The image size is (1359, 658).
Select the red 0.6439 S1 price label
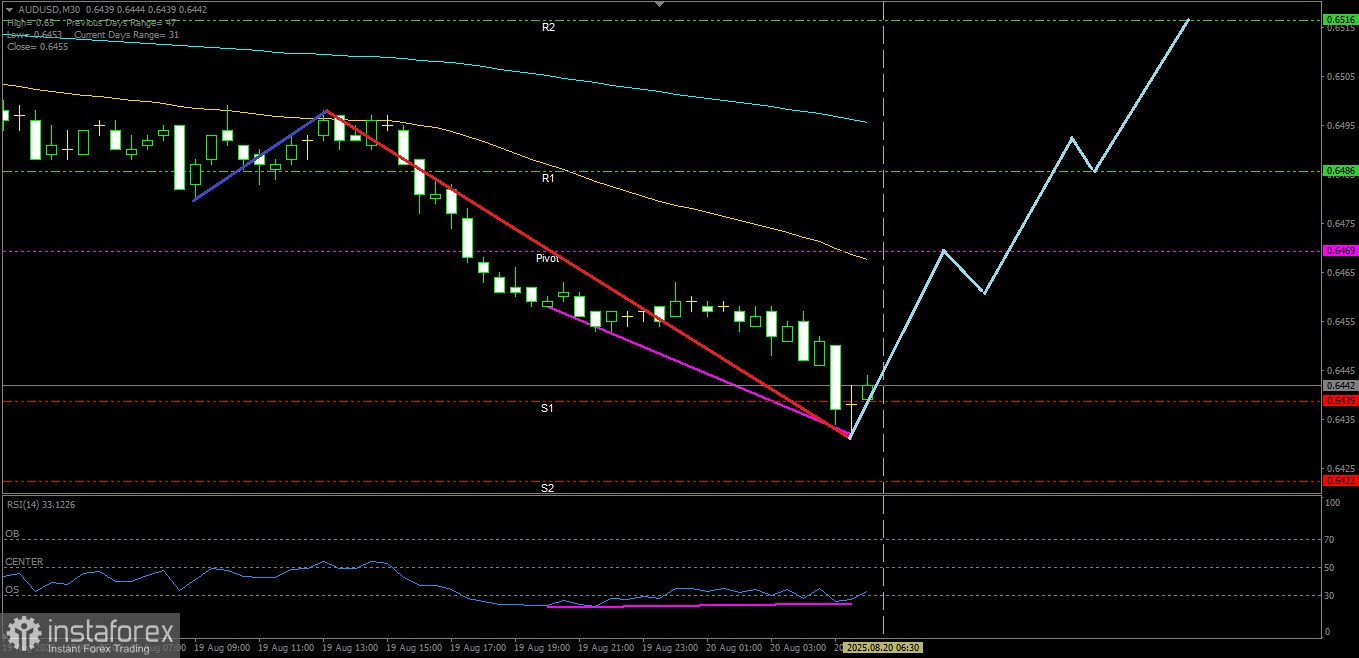pos(1340,401)
